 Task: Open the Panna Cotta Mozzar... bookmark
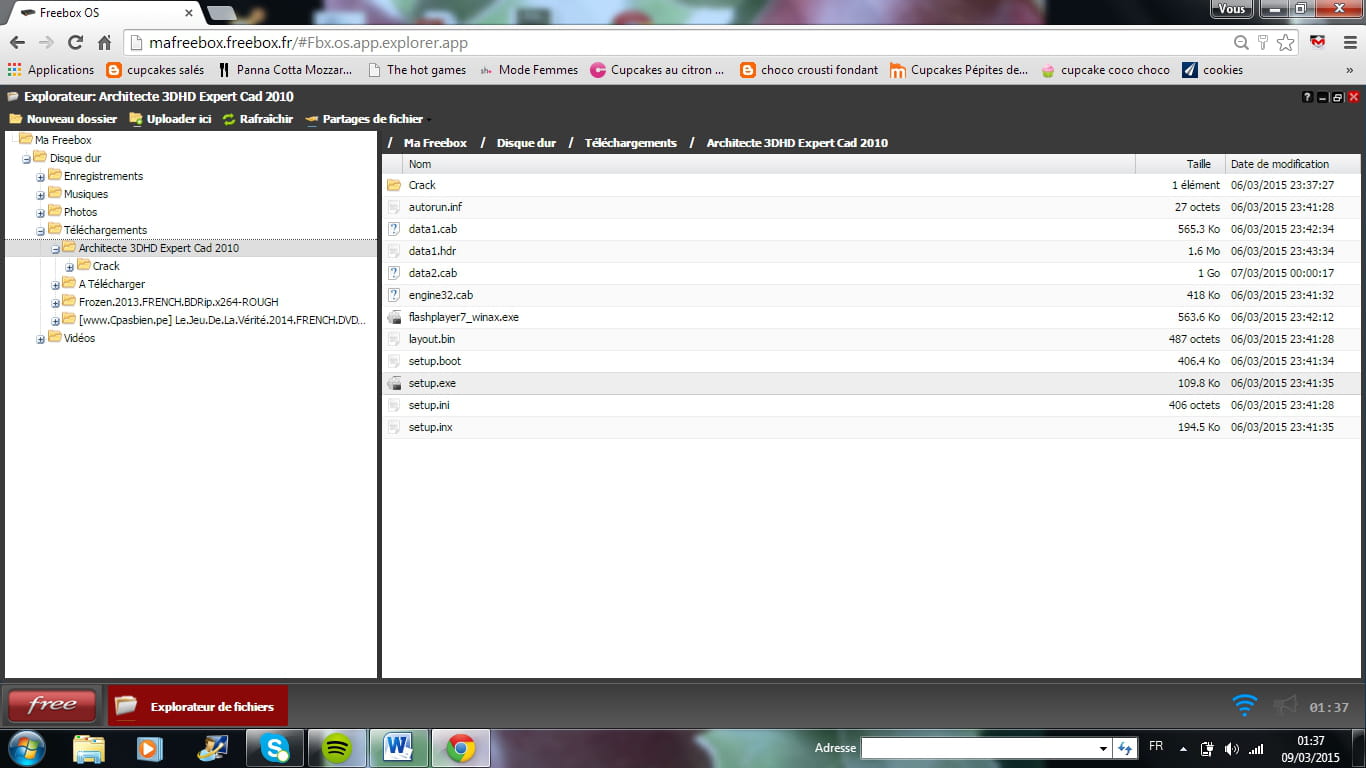point(285,70)
